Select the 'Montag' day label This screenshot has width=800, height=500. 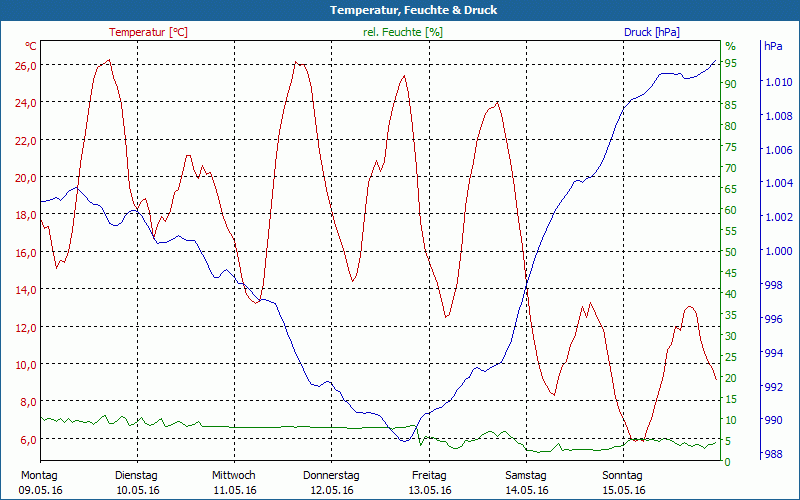pyautogui.click(x=39, y=475)
